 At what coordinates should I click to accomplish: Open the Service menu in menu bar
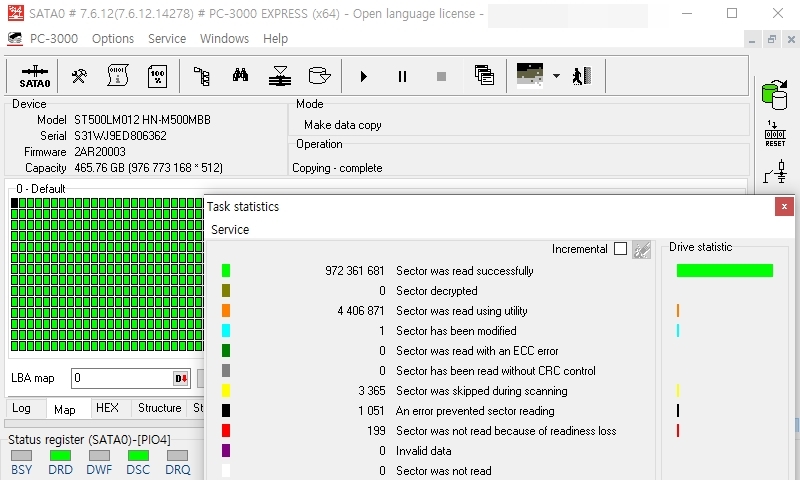pos(167,39)
